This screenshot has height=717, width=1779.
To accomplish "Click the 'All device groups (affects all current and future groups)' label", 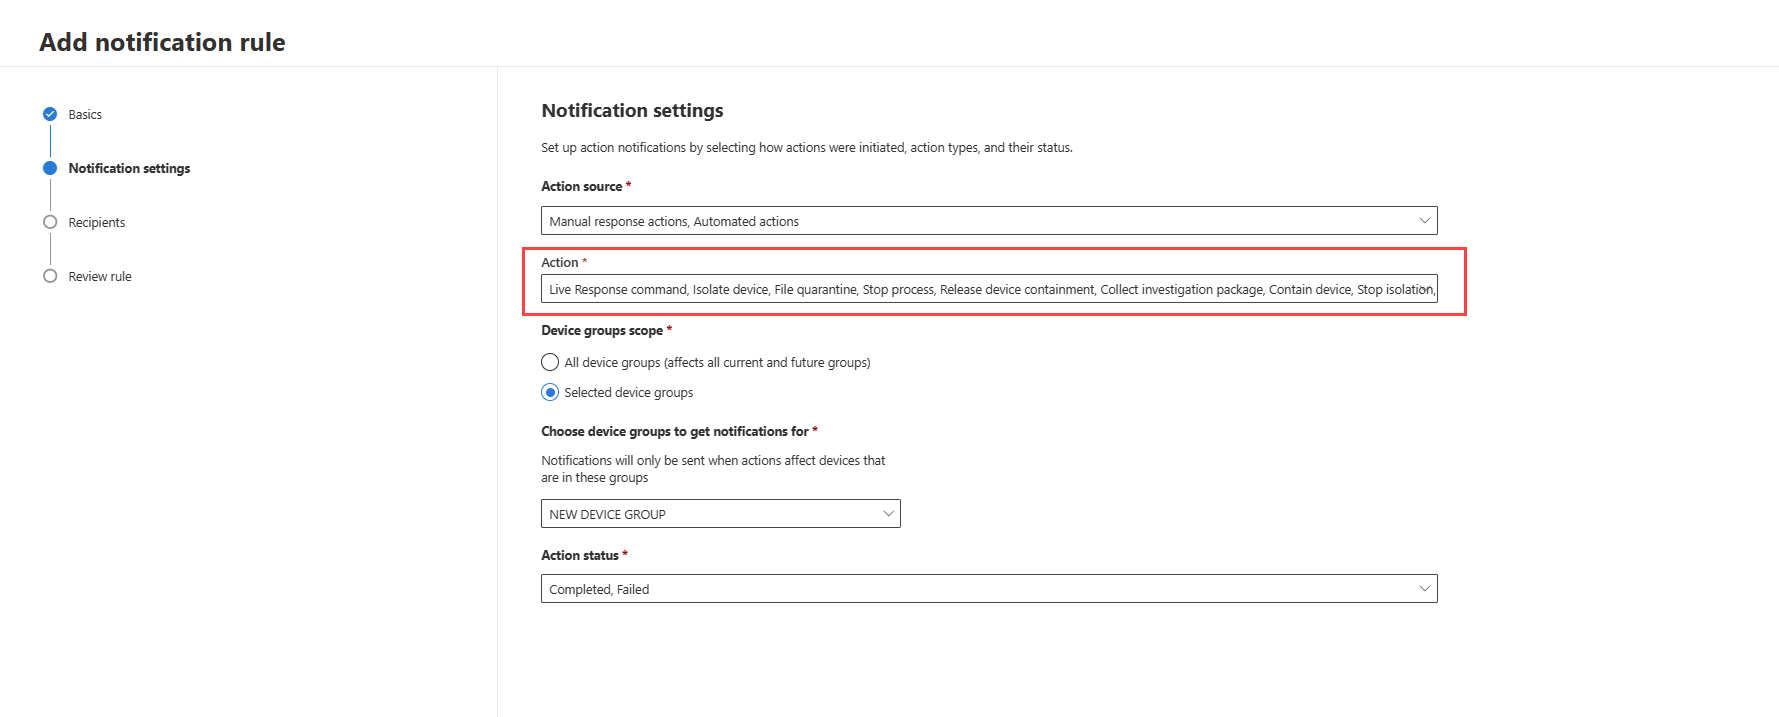I will tap(717, 362).
